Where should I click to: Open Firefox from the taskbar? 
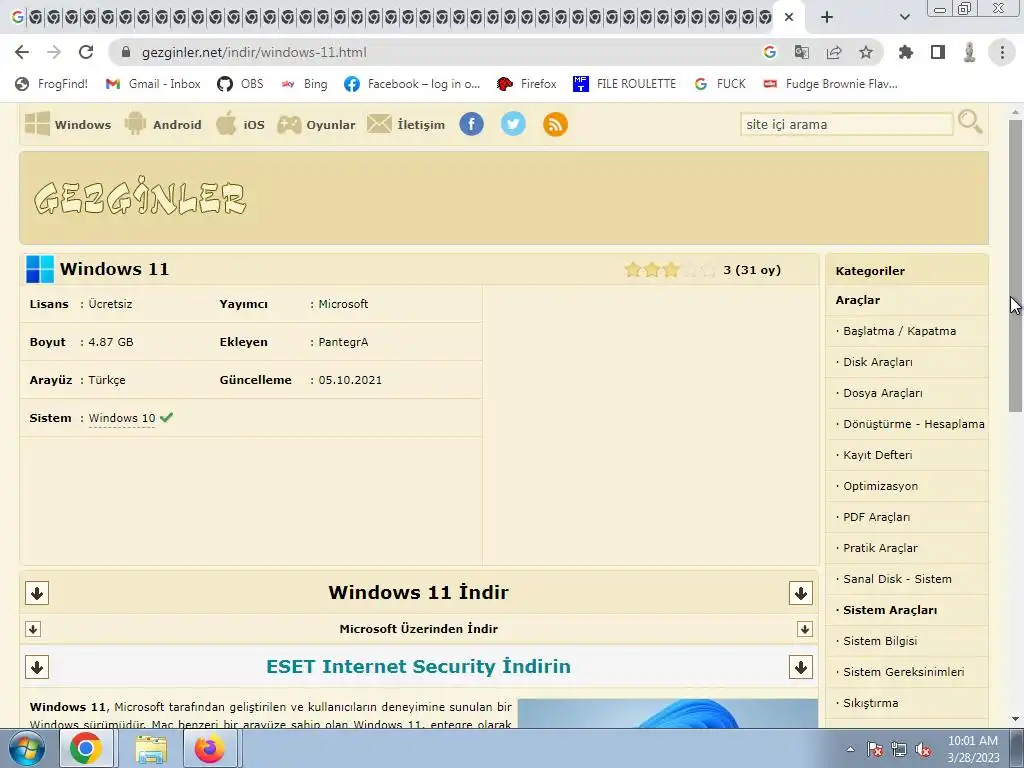[x=210, y=748]
